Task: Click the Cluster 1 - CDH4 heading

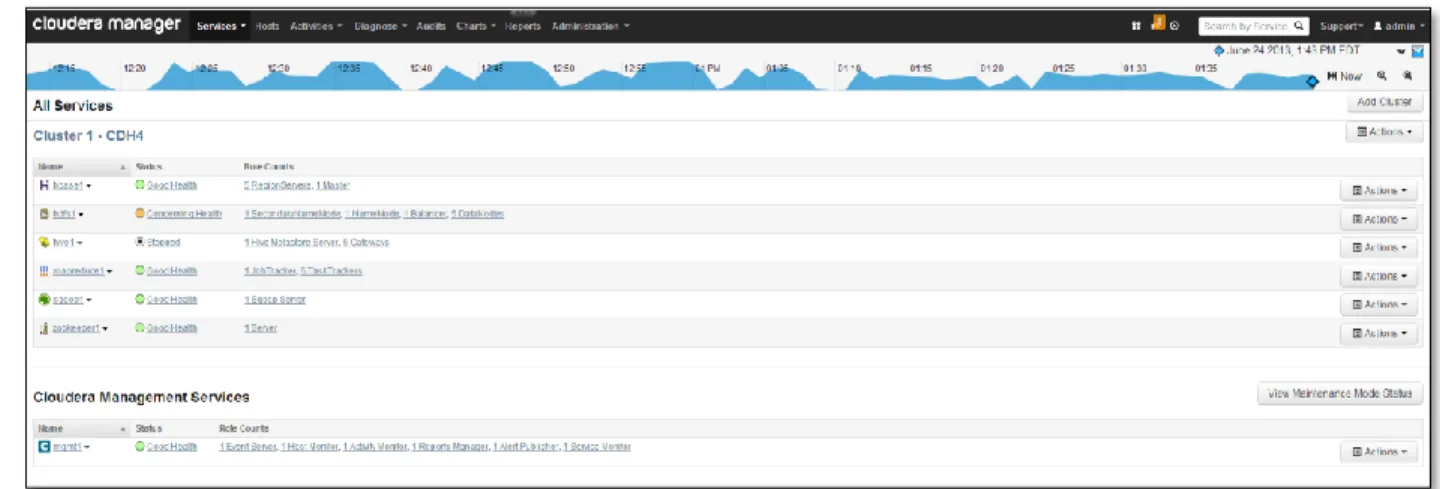Action: [x=89, y=135]
